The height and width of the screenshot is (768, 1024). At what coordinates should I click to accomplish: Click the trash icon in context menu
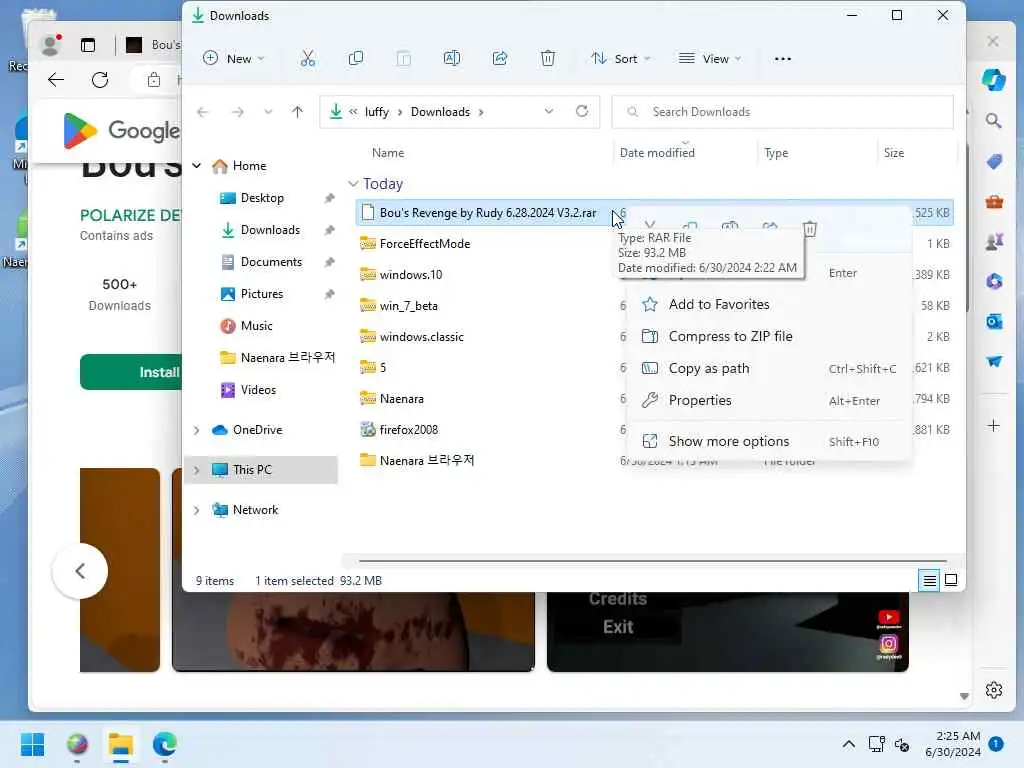(x=810, y=229)
